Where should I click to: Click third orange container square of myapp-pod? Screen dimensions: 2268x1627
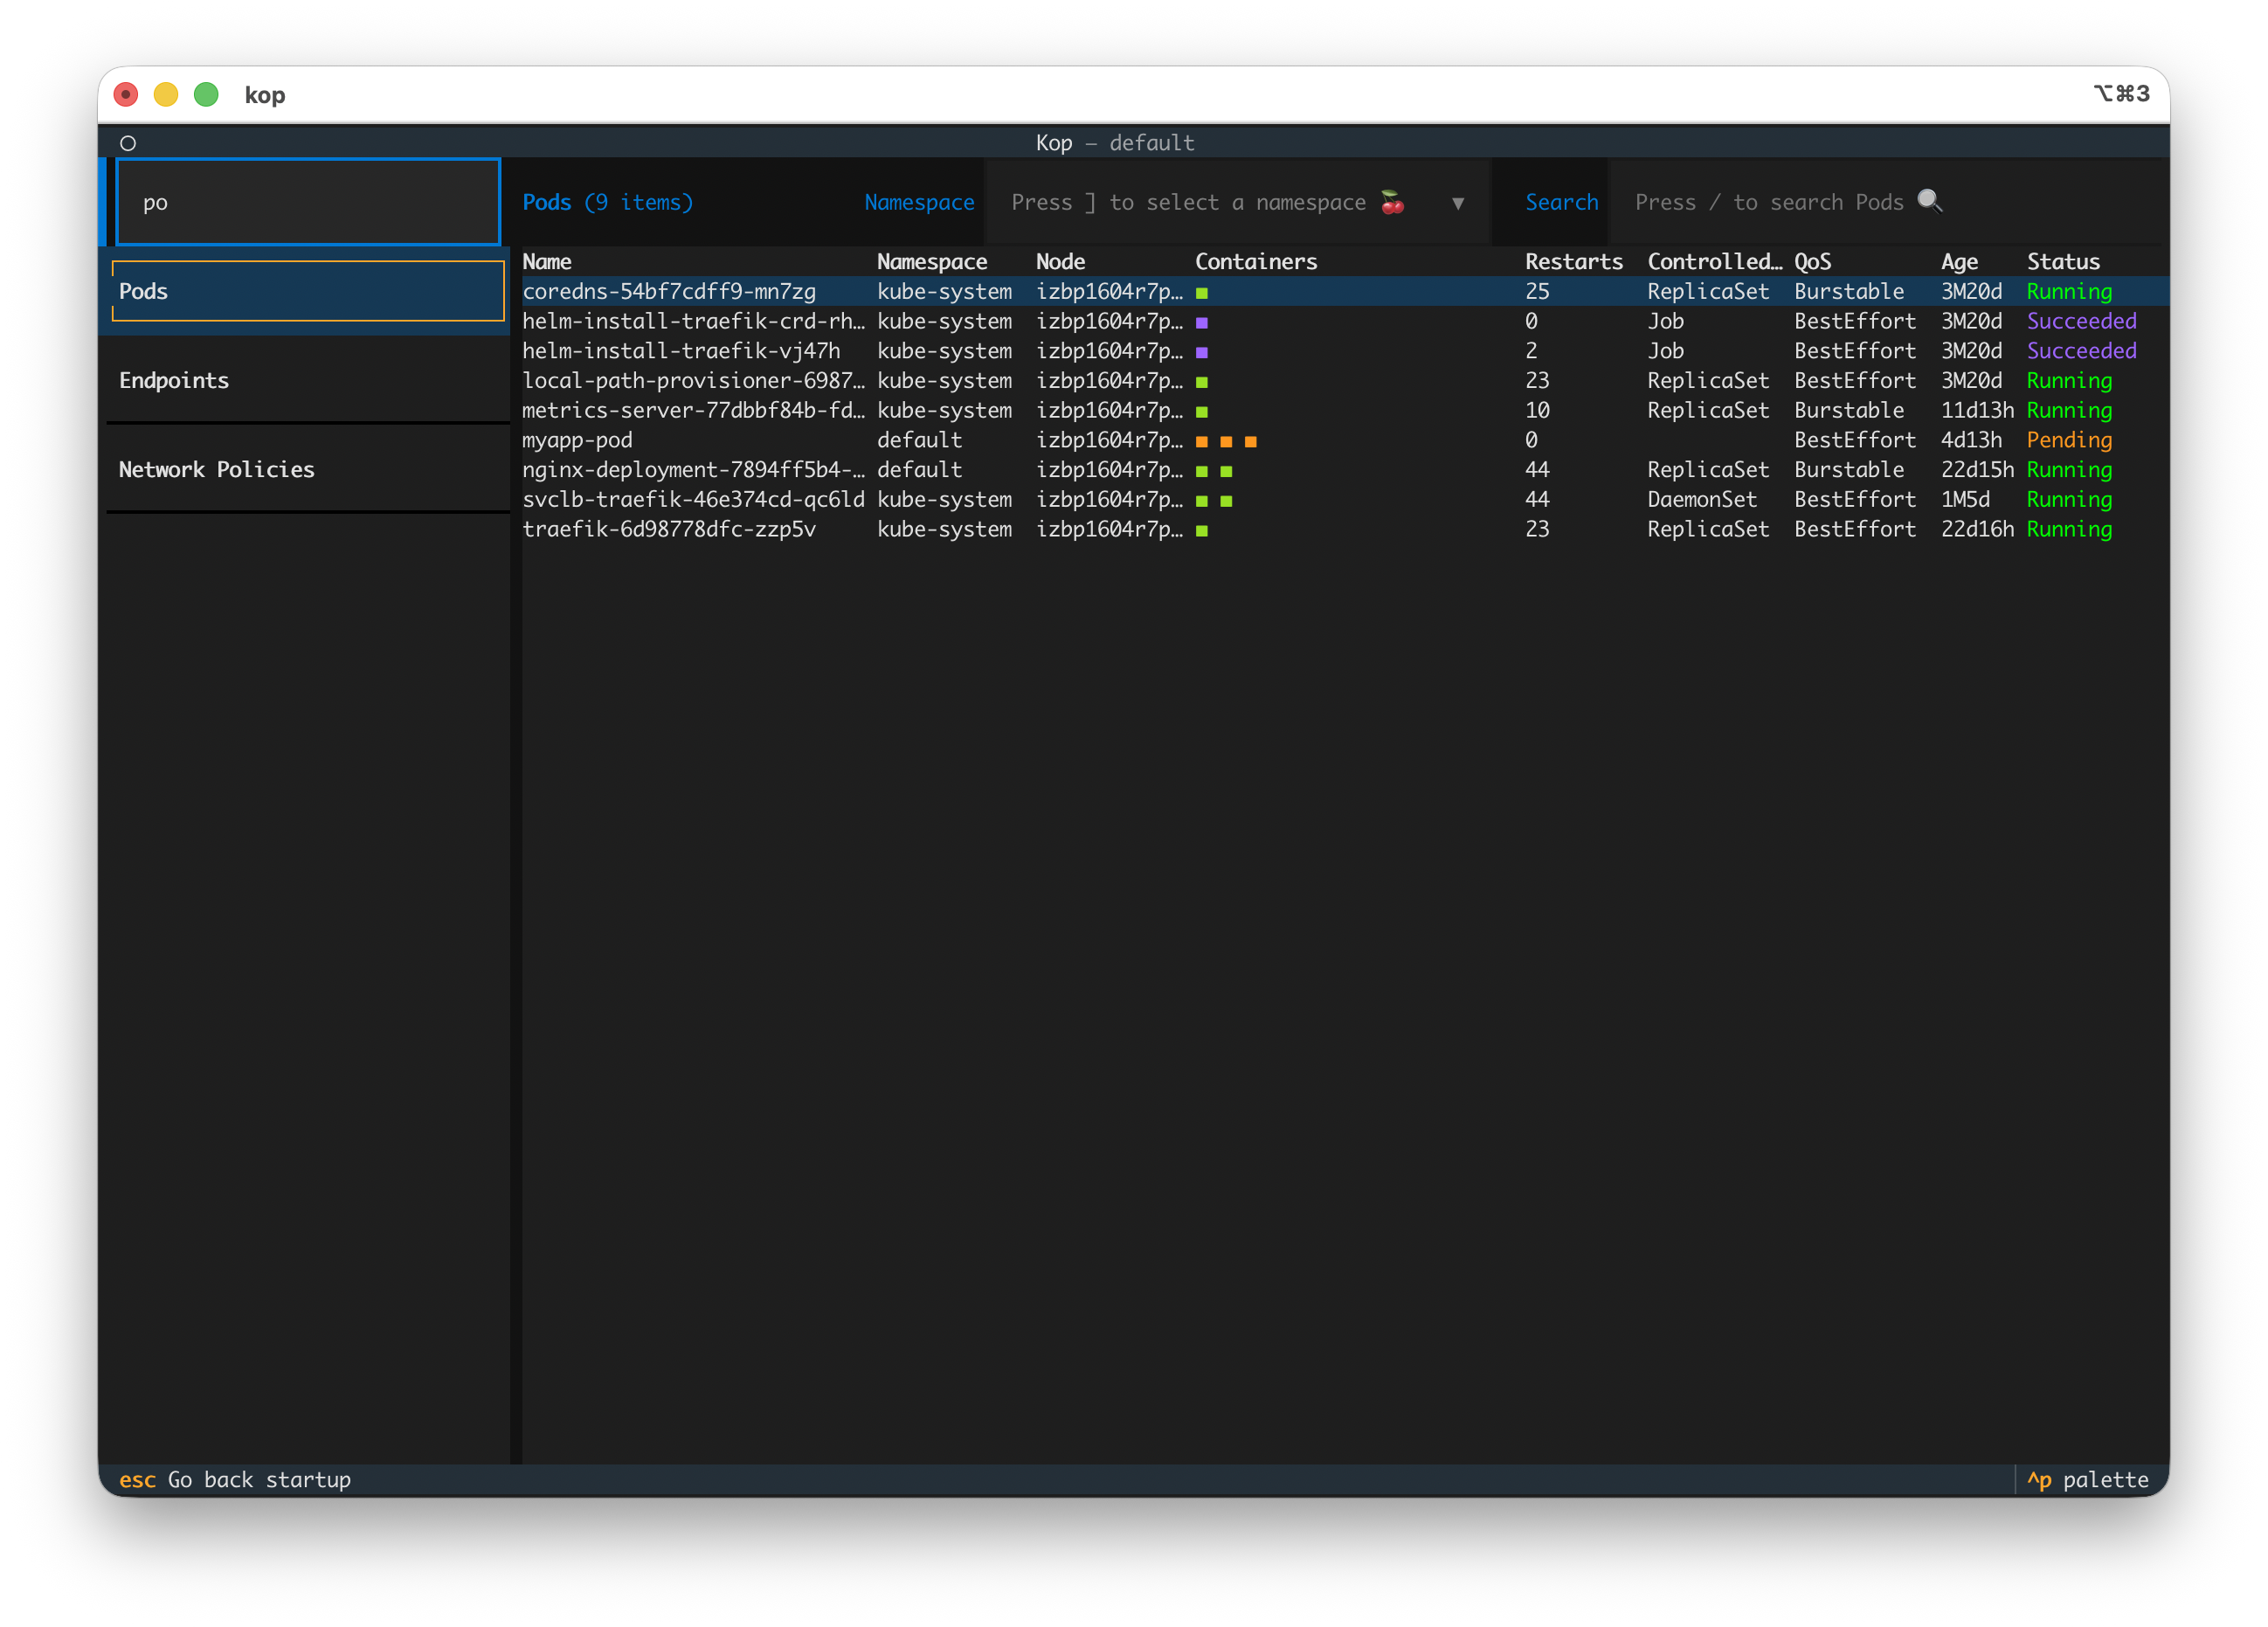tap(1251, 441)
